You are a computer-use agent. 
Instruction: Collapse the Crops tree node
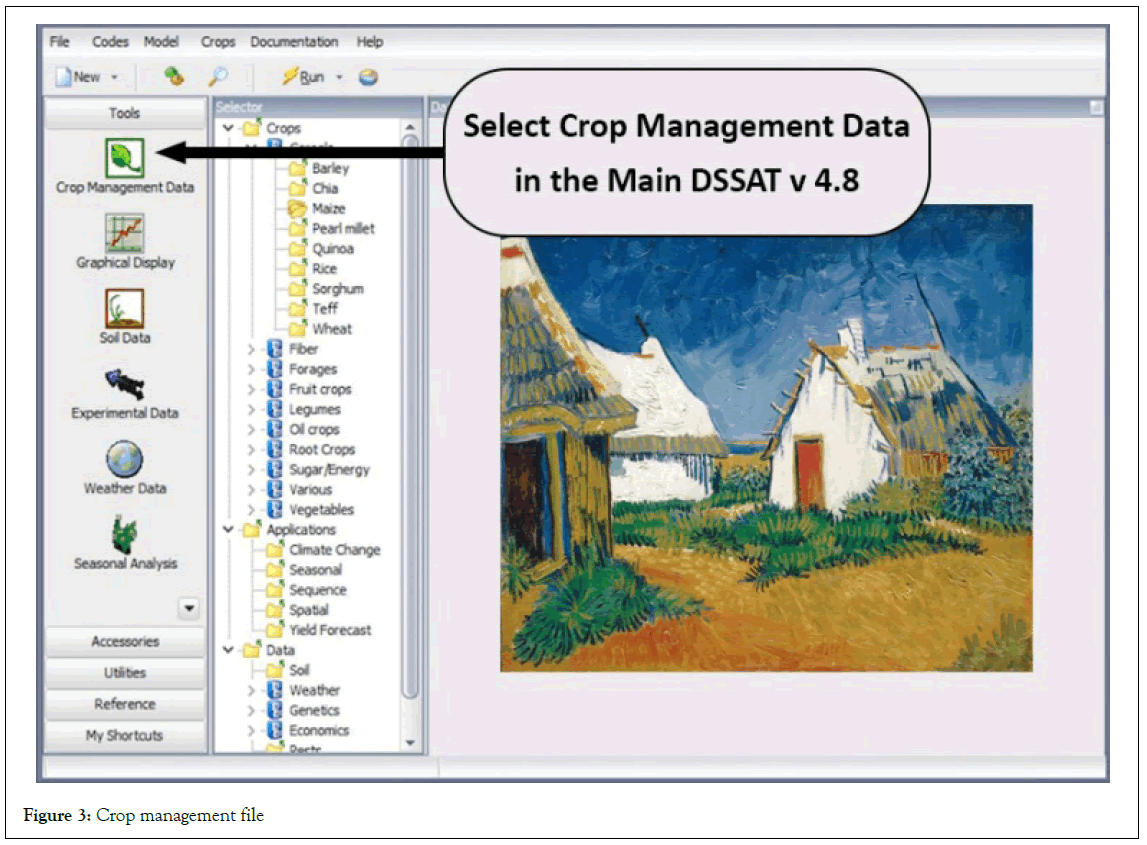228,128
